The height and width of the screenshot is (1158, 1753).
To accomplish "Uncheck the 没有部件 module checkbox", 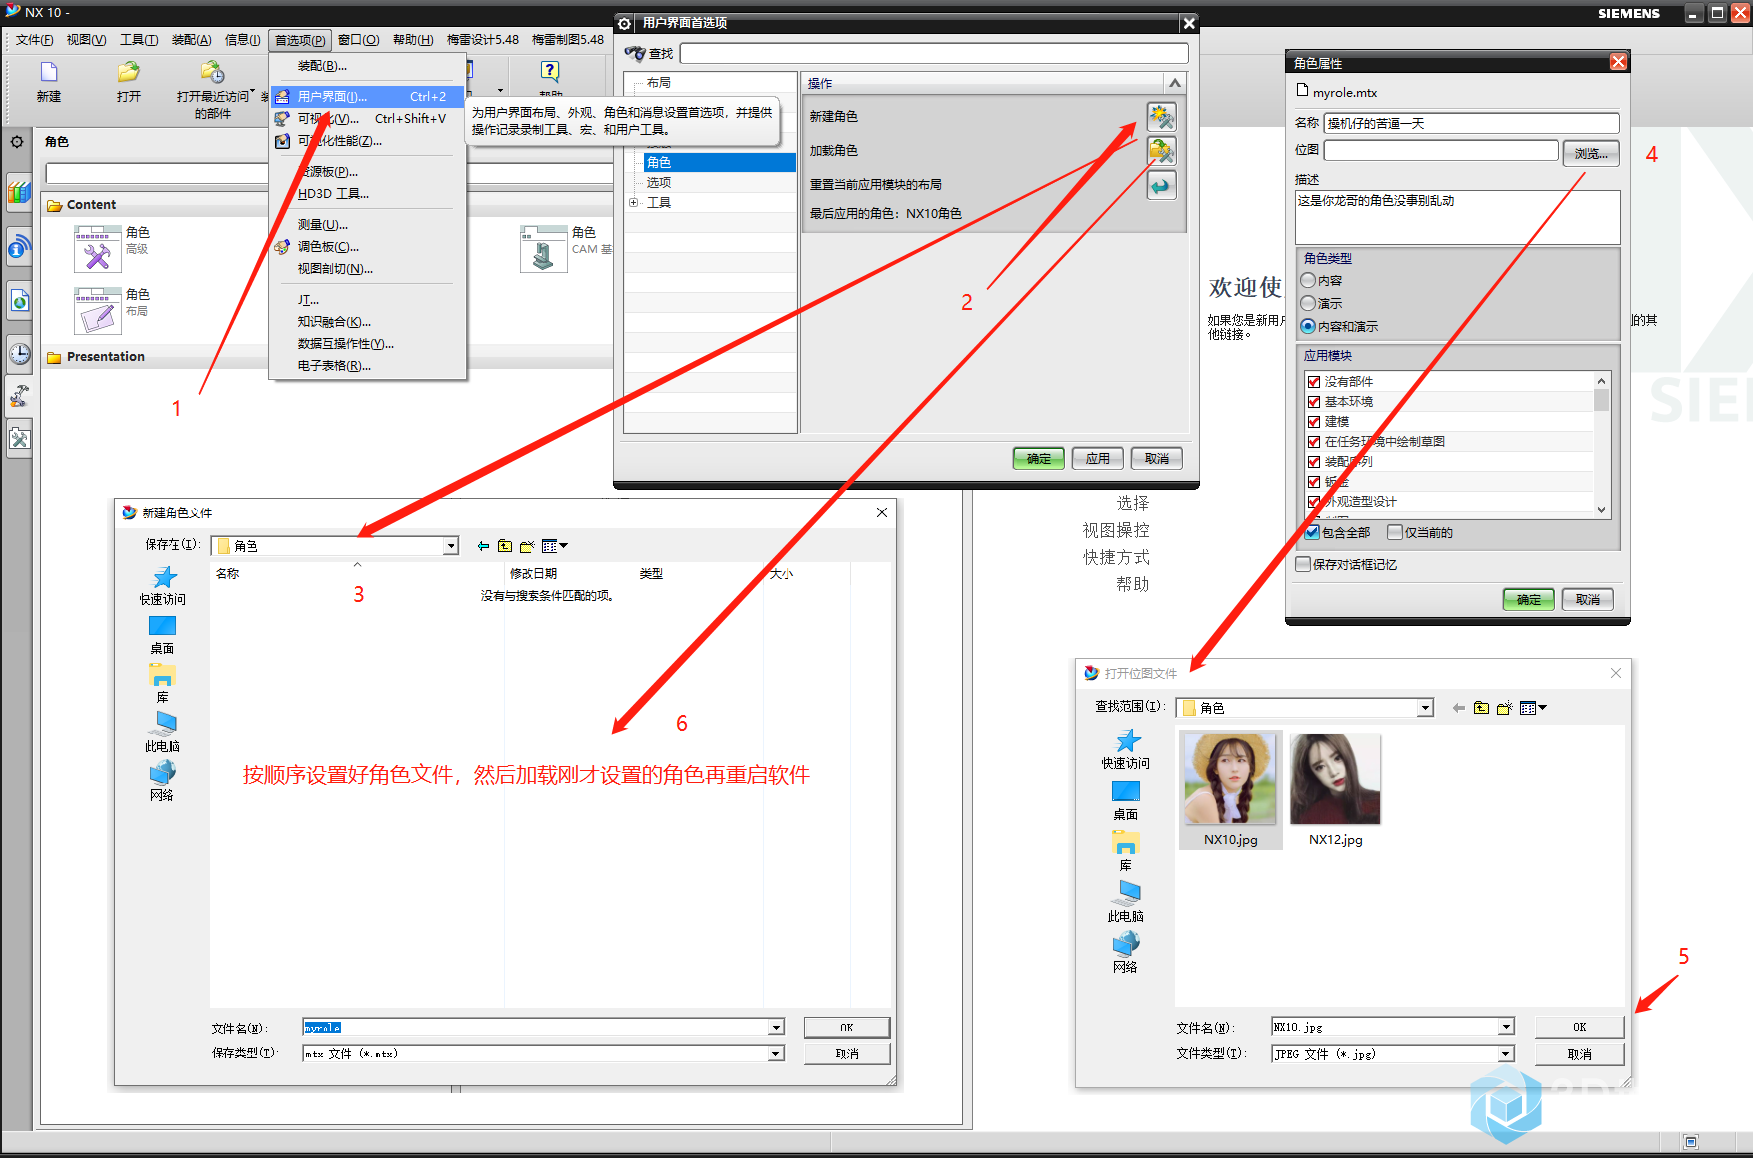I will (1314, 381).
